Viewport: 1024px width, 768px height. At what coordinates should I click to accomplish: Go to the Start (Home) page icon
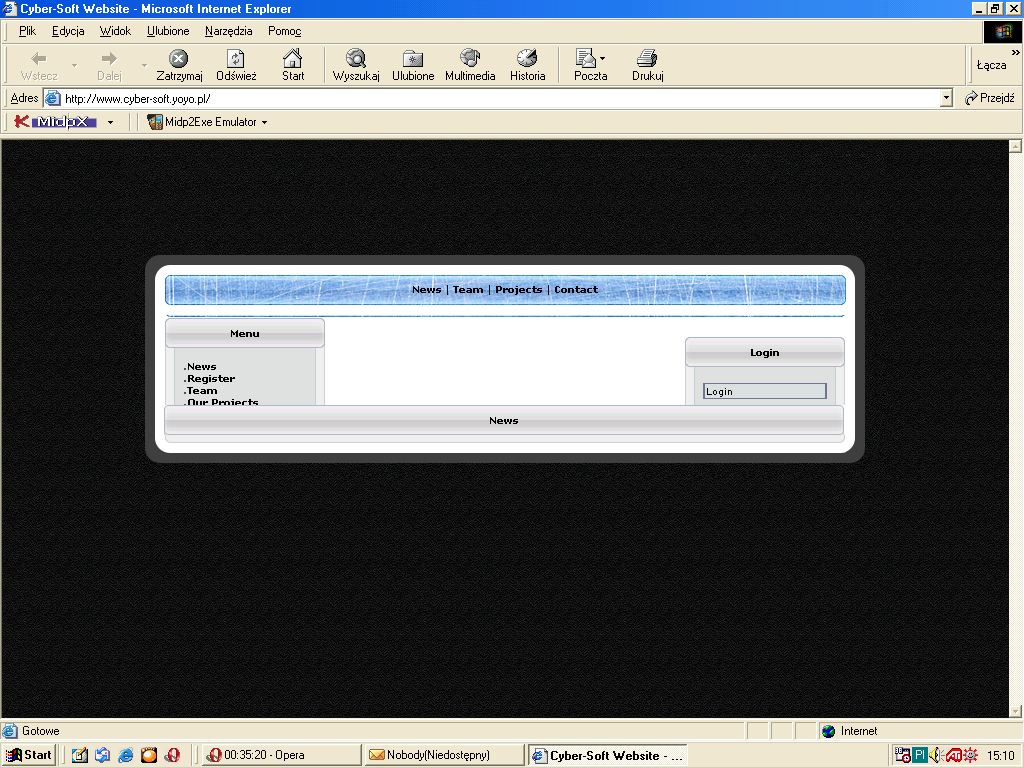pos(292,59)
